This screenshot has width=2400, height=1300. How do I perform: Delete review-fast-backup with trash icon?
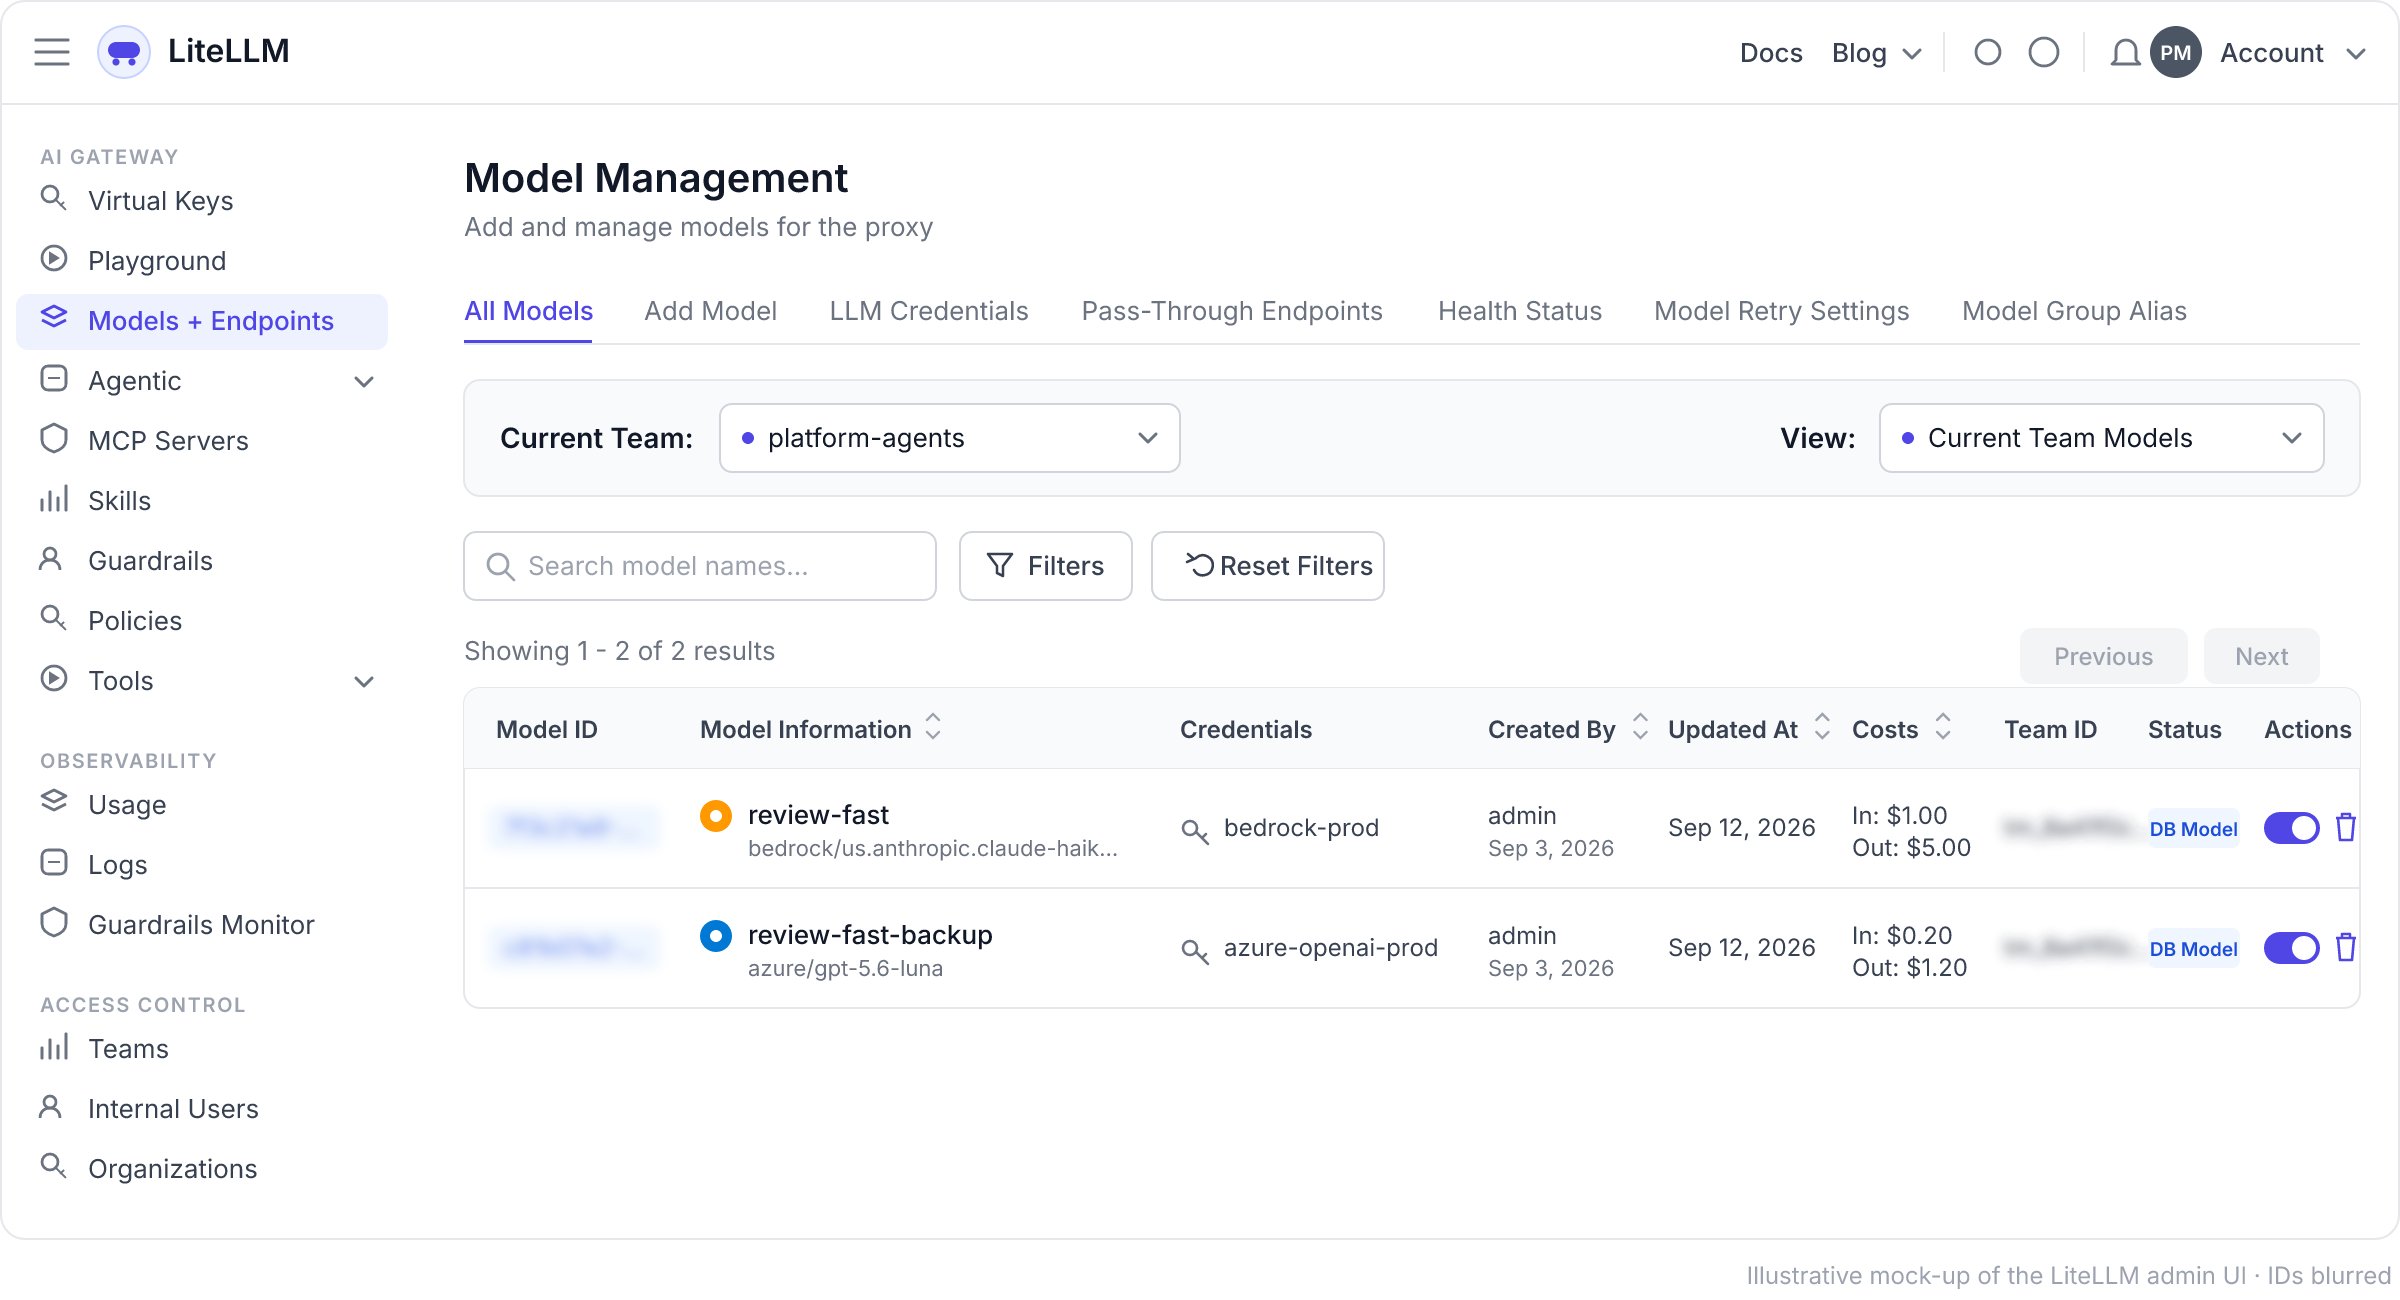pos(2346,947)
